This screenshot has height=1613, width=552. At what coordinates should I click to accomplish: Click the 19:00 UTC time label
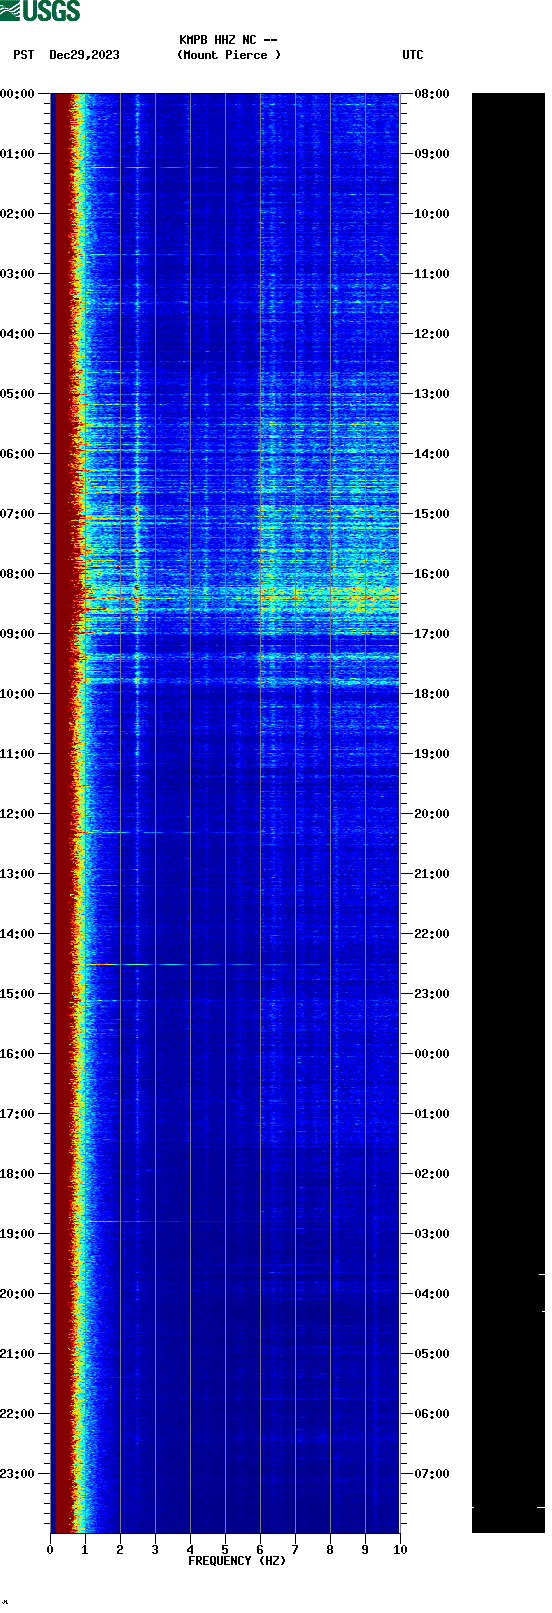click(x=432, y=754)
